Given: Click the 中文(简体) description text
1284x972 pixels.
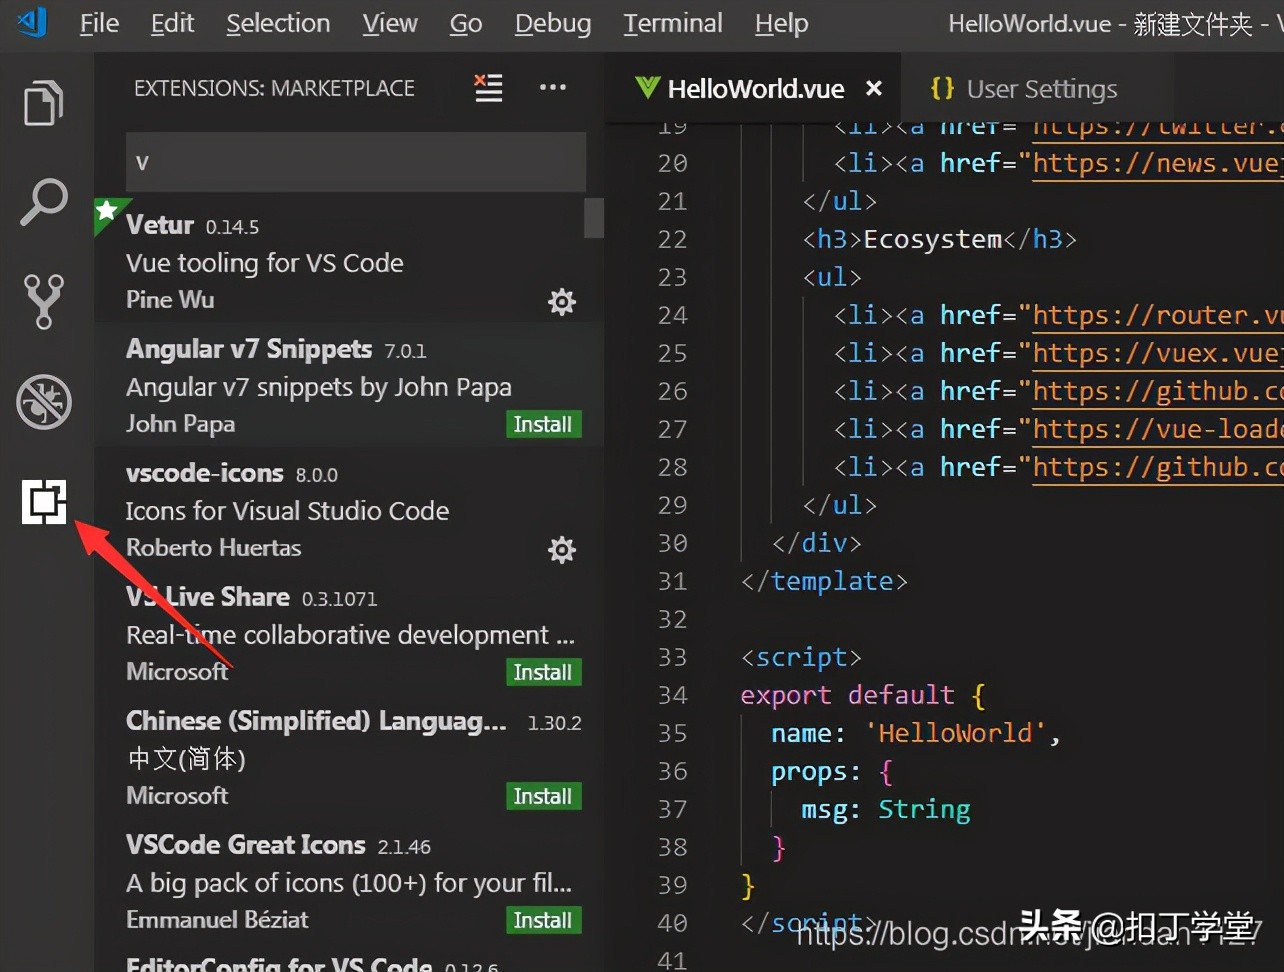Looking at the screenshot, I should click(x=186, y=759).
